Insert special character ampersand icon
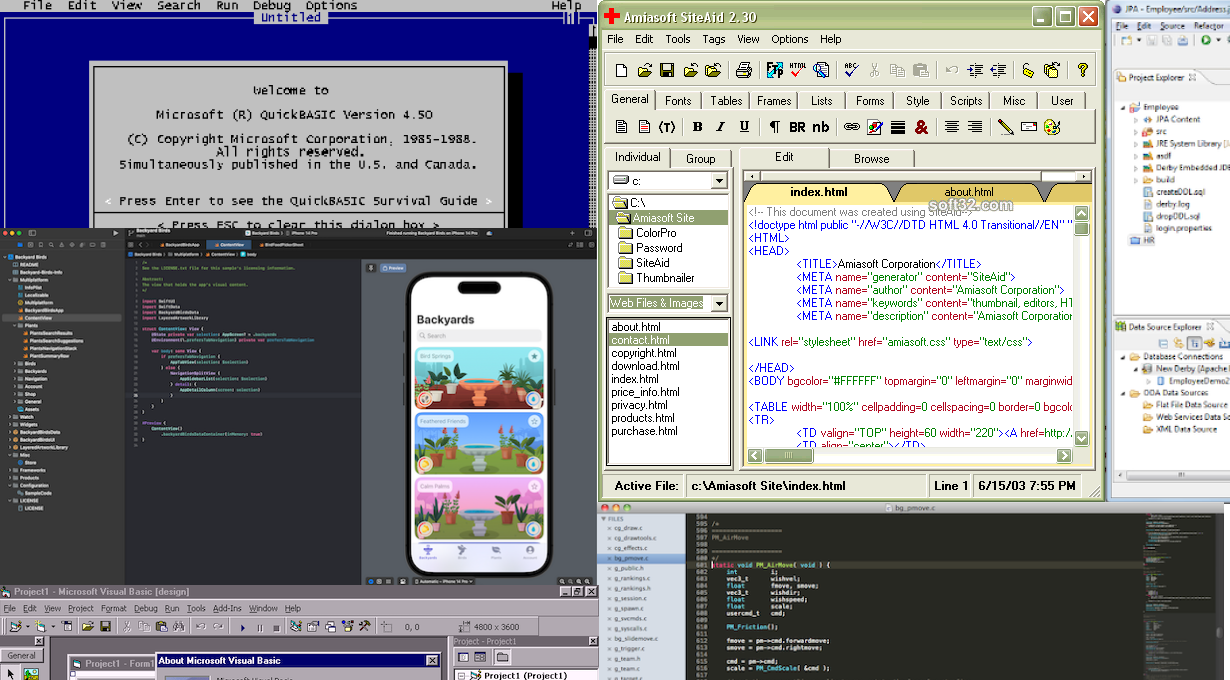The height and width of the screenshot is (680, 1230). point(921,127)
